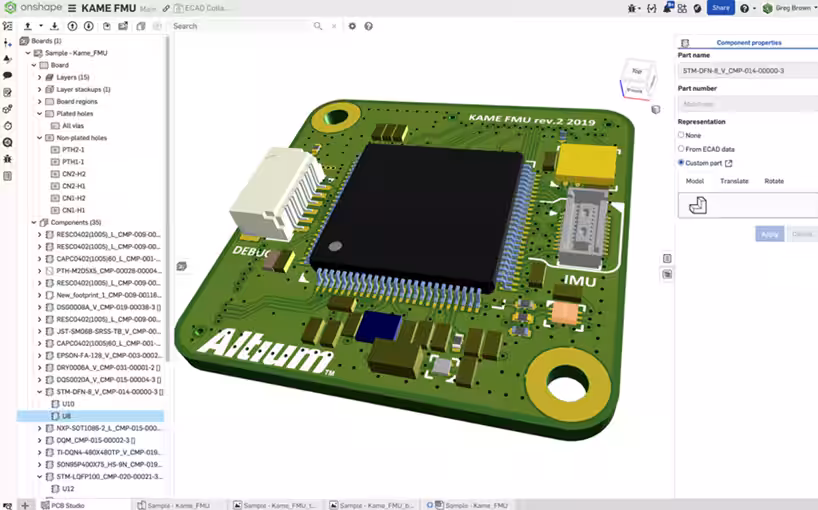Clear the search with the X icon
The height and width of the screenshot is (510, 818).
click(x=334, y=26)
